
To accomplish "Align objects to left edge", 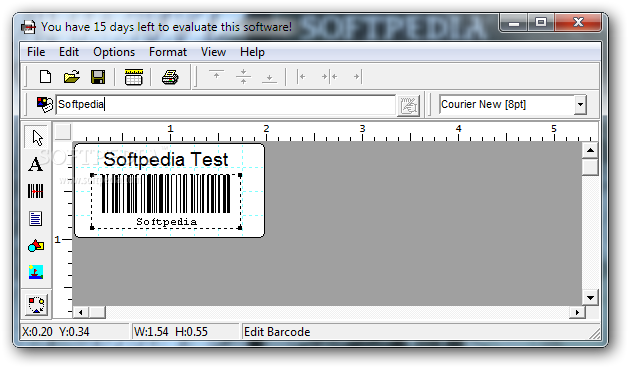I will tap(302, 76).
